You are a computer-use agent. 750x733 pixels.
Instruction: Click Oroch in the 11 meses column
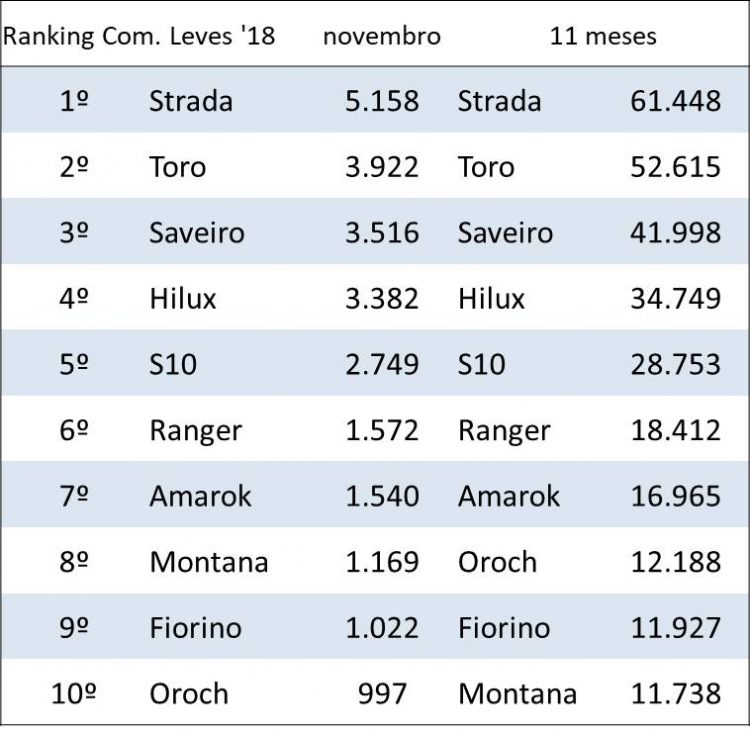tap(497, 562)
